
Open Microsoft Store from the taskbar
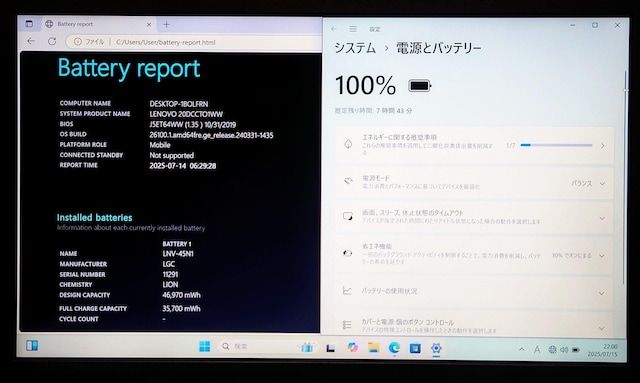click(415, 348)
